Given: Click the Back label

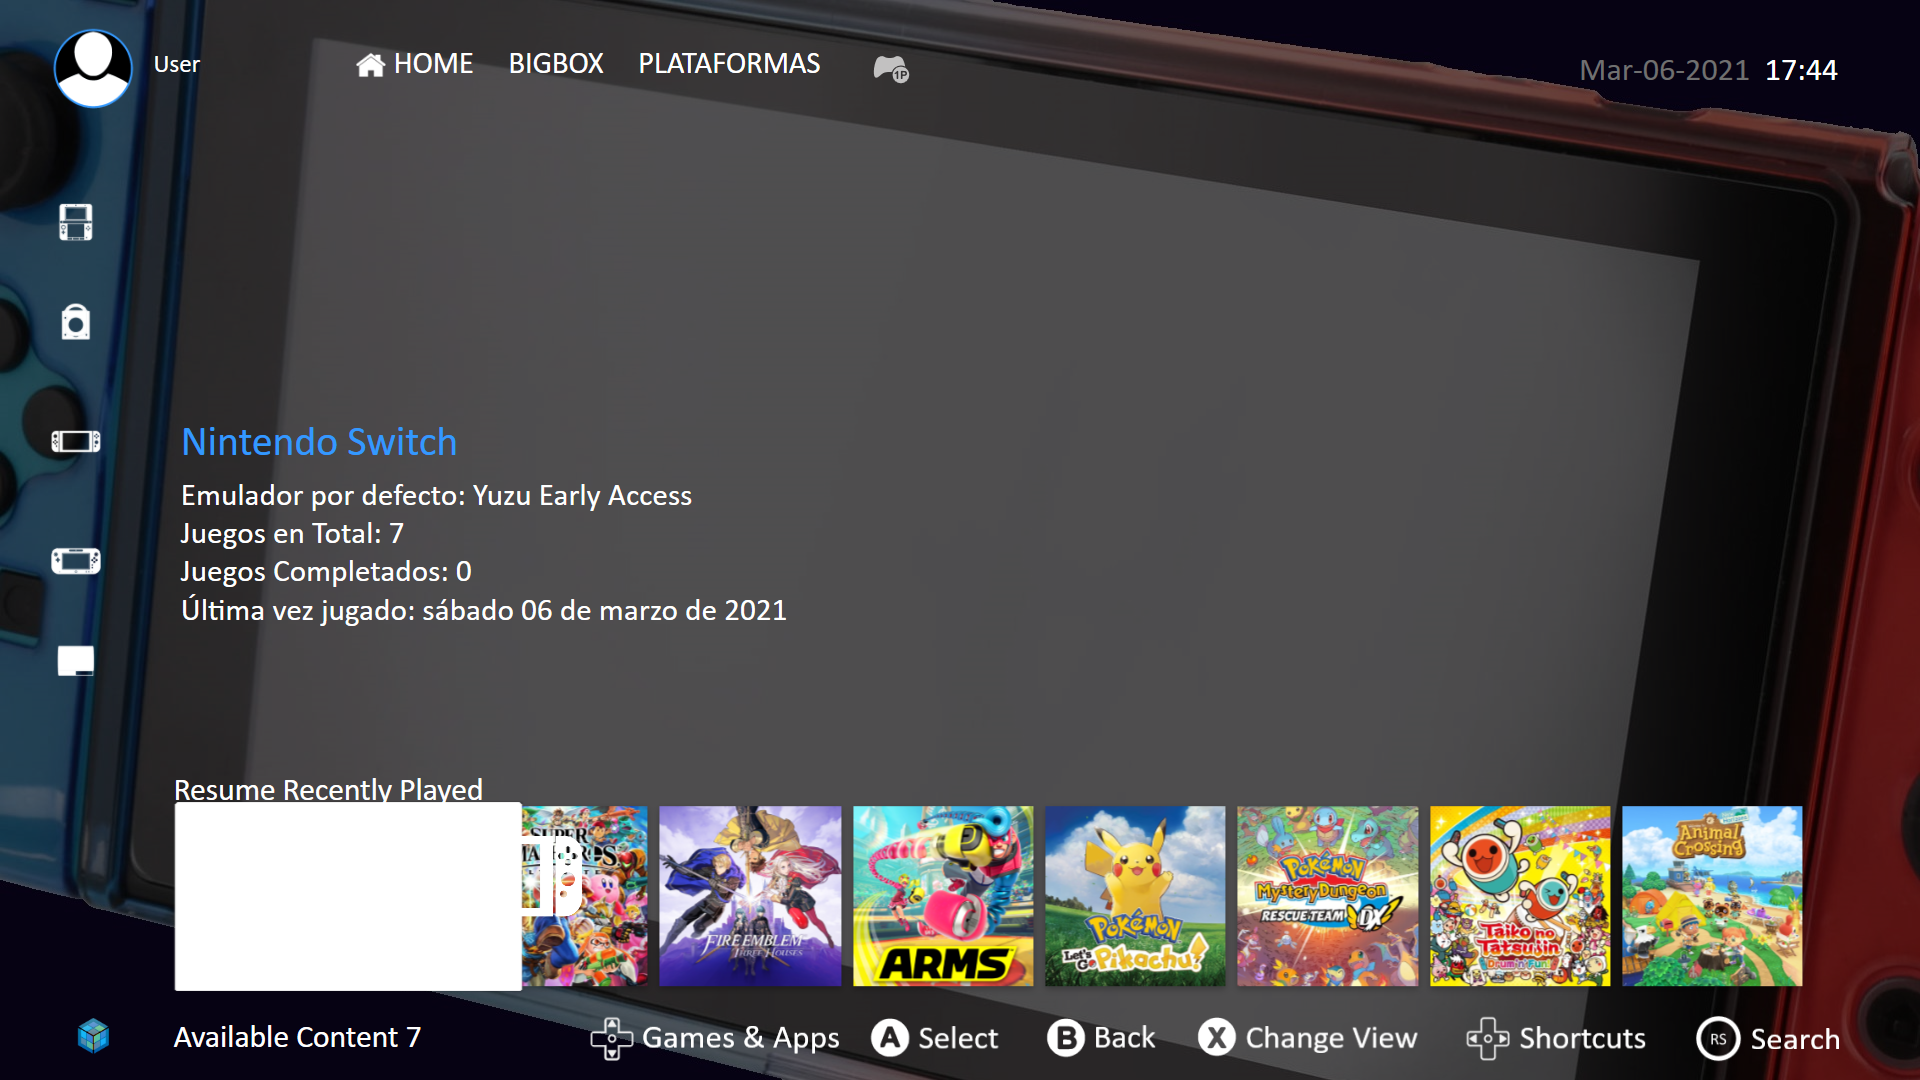Looking at the screenshot, I should [x=1124, y=1038].
